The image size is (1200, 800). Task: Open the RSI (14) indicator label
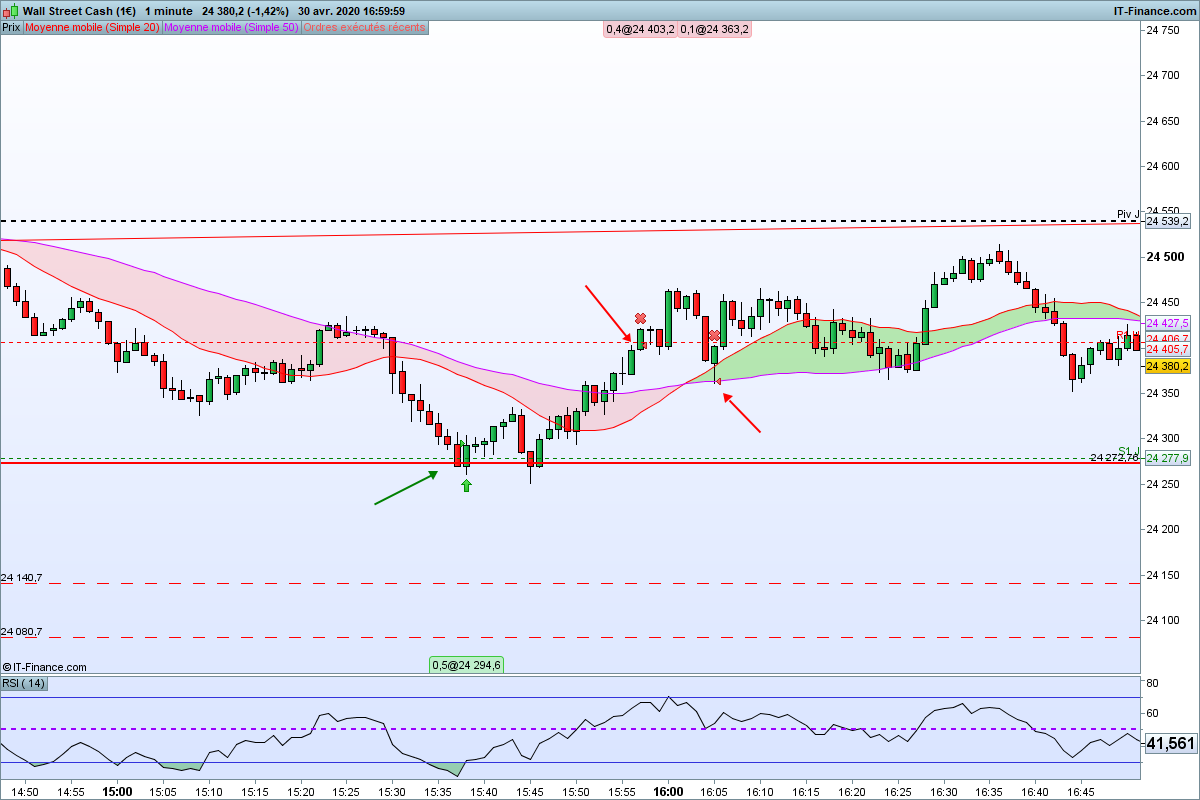(x=24, y=683)
